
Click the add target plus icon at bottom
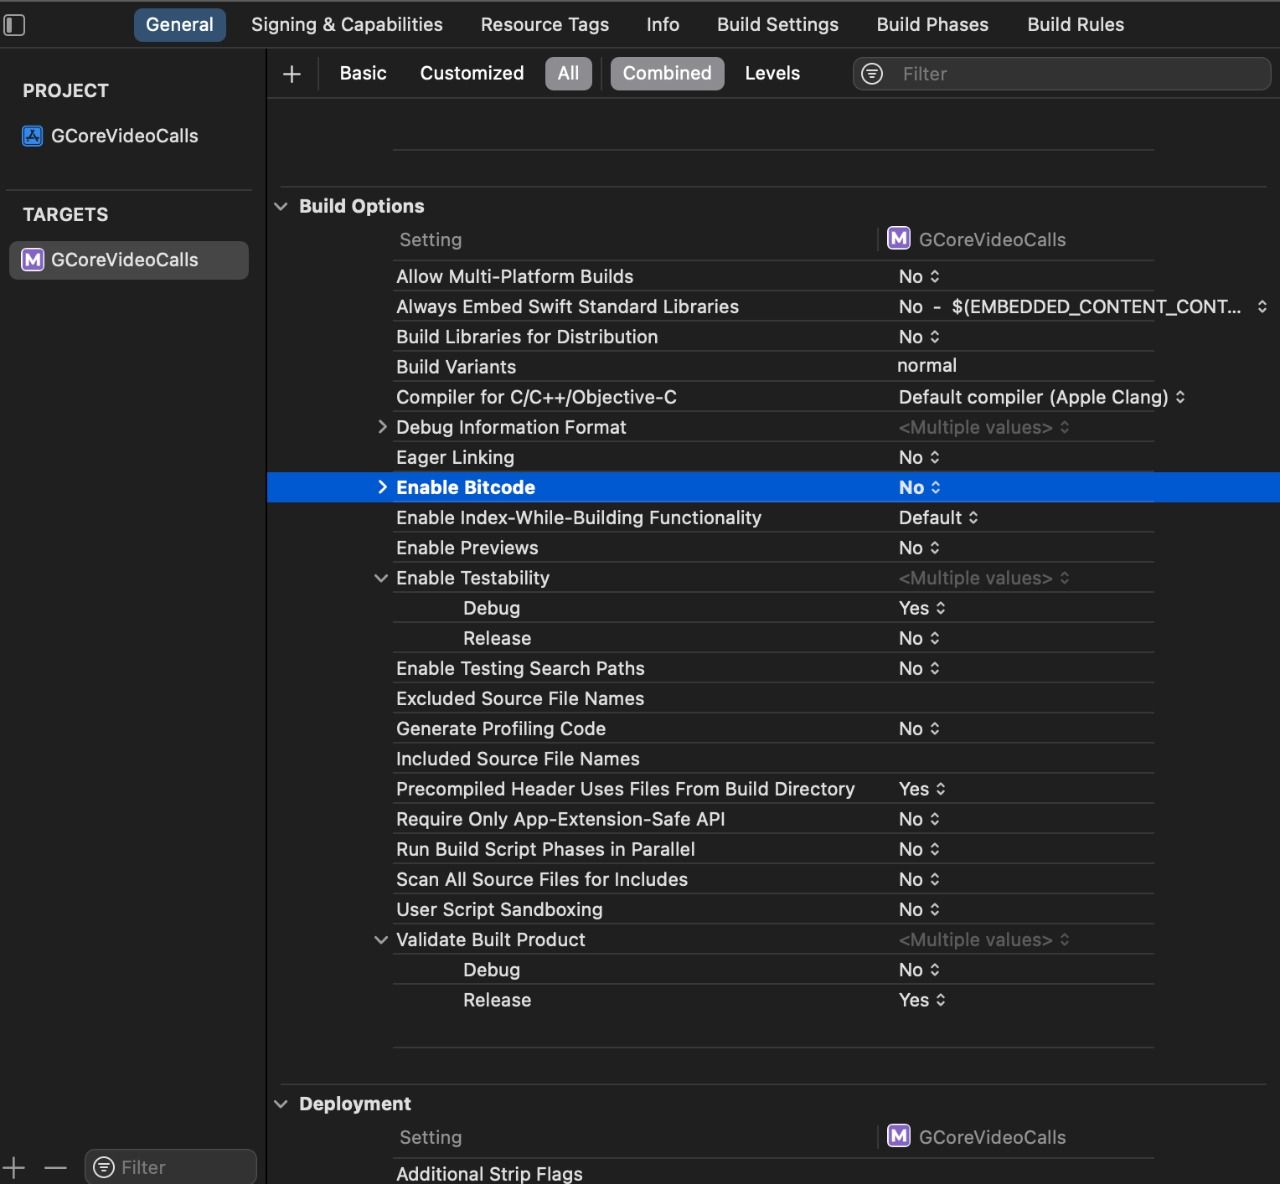click(x=14, y=1167)
